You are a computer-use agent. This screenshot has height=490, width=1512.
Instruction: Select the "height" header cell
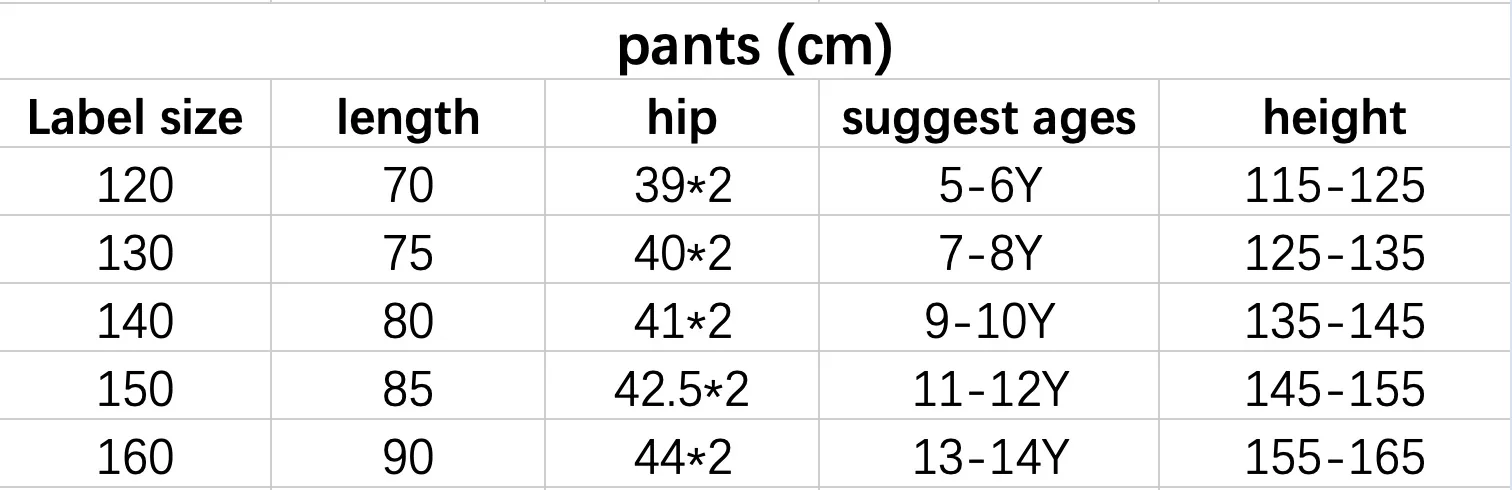1335,115
